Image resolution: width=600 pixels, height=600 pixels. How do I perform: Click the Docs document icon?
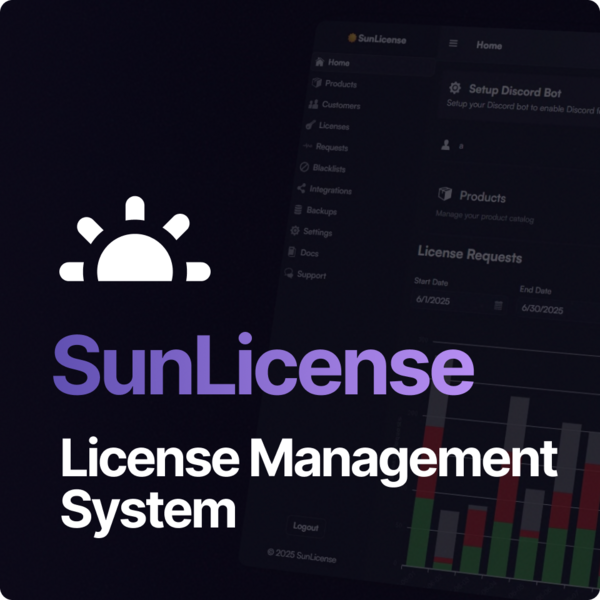[292, 251]
